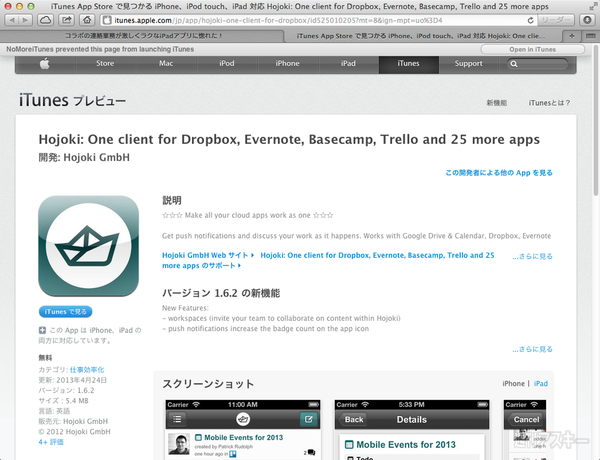Open Mac in Apple navigation bar
Image resolution: width=600 pixels, height=460 pixels.
click(x=166, y=64)
